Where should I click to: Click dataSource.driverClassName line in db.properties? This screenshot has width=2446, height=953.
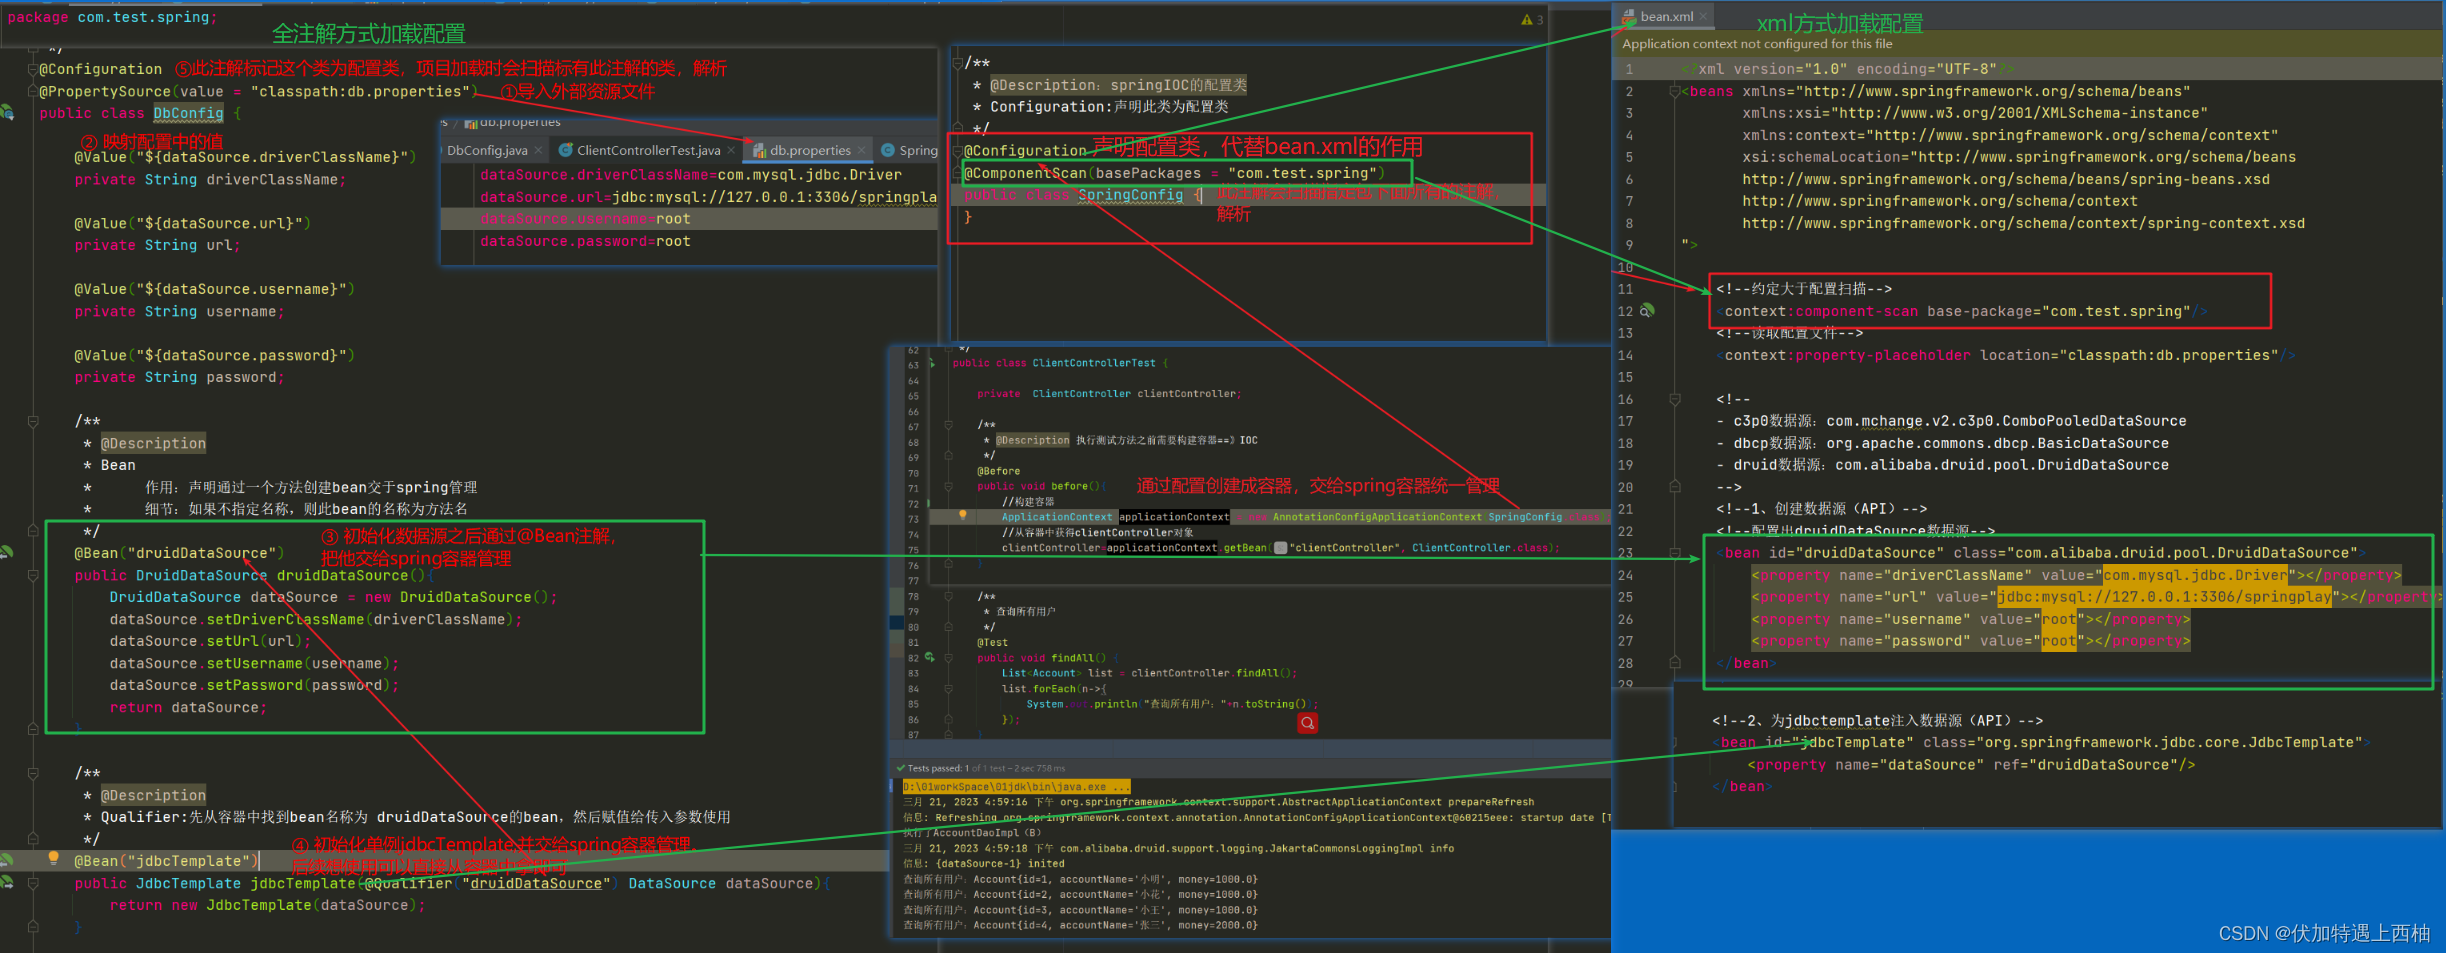691,175
